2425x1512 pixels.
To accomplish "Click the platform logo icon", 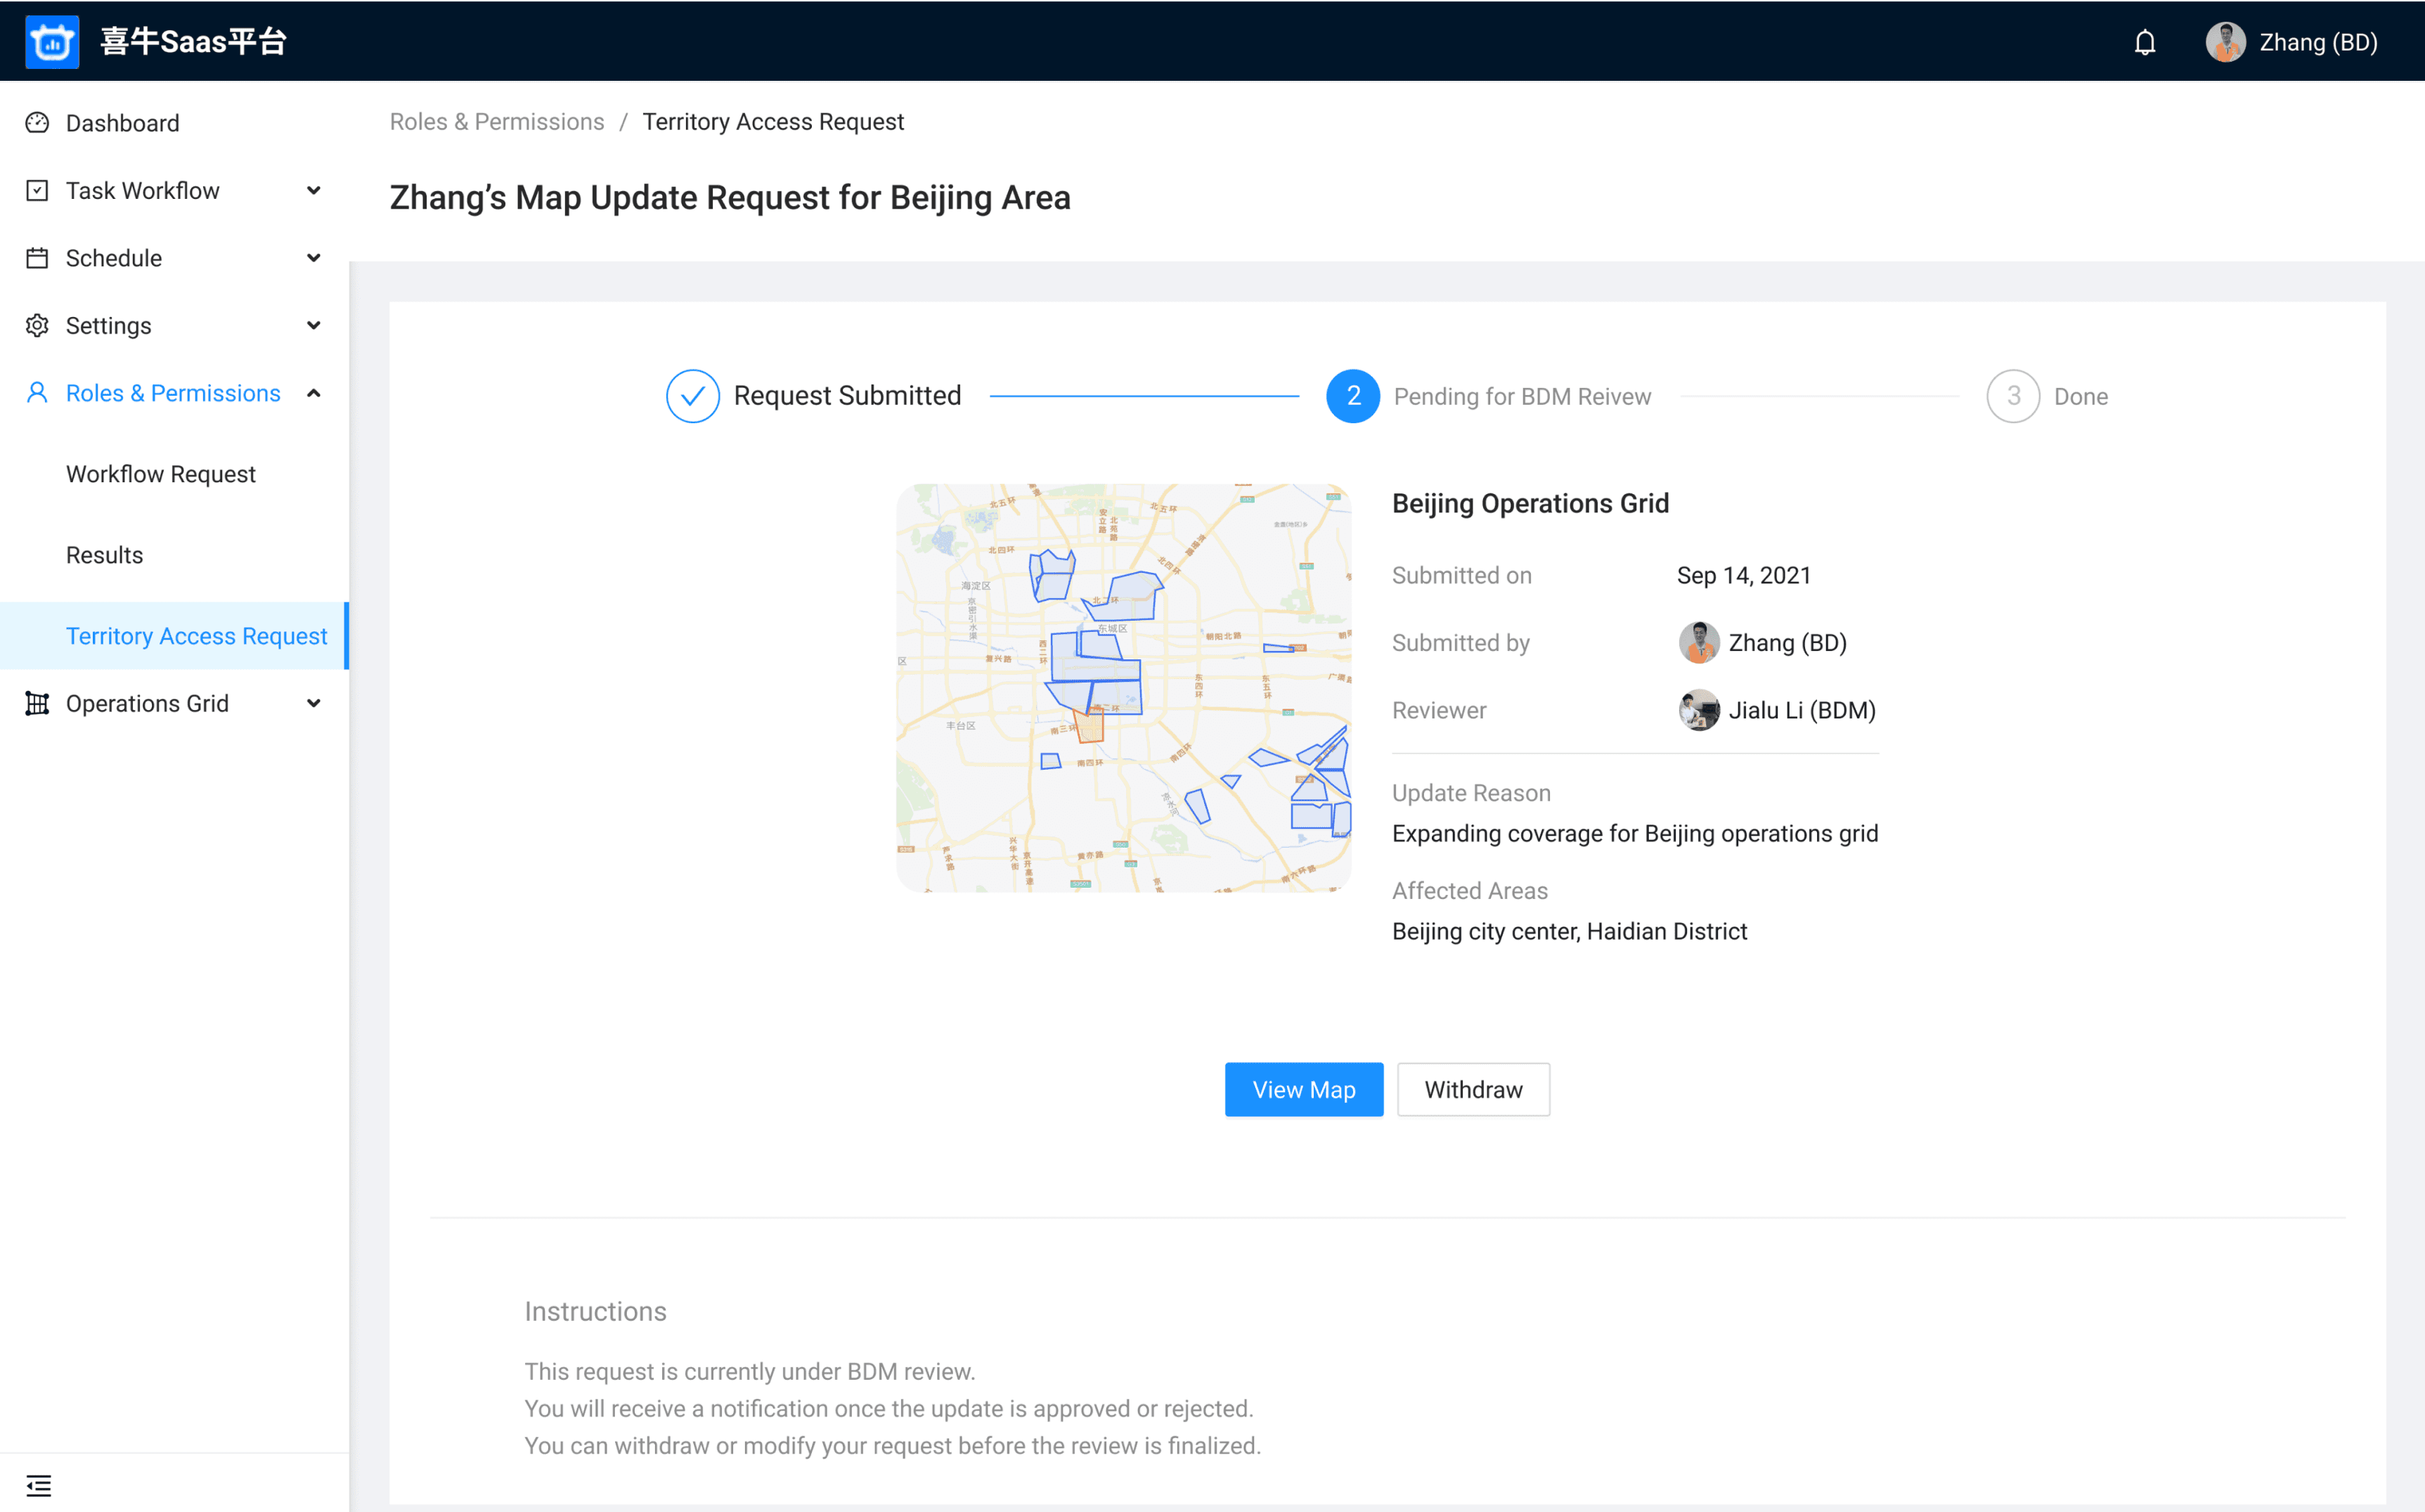I will point(52,42).
